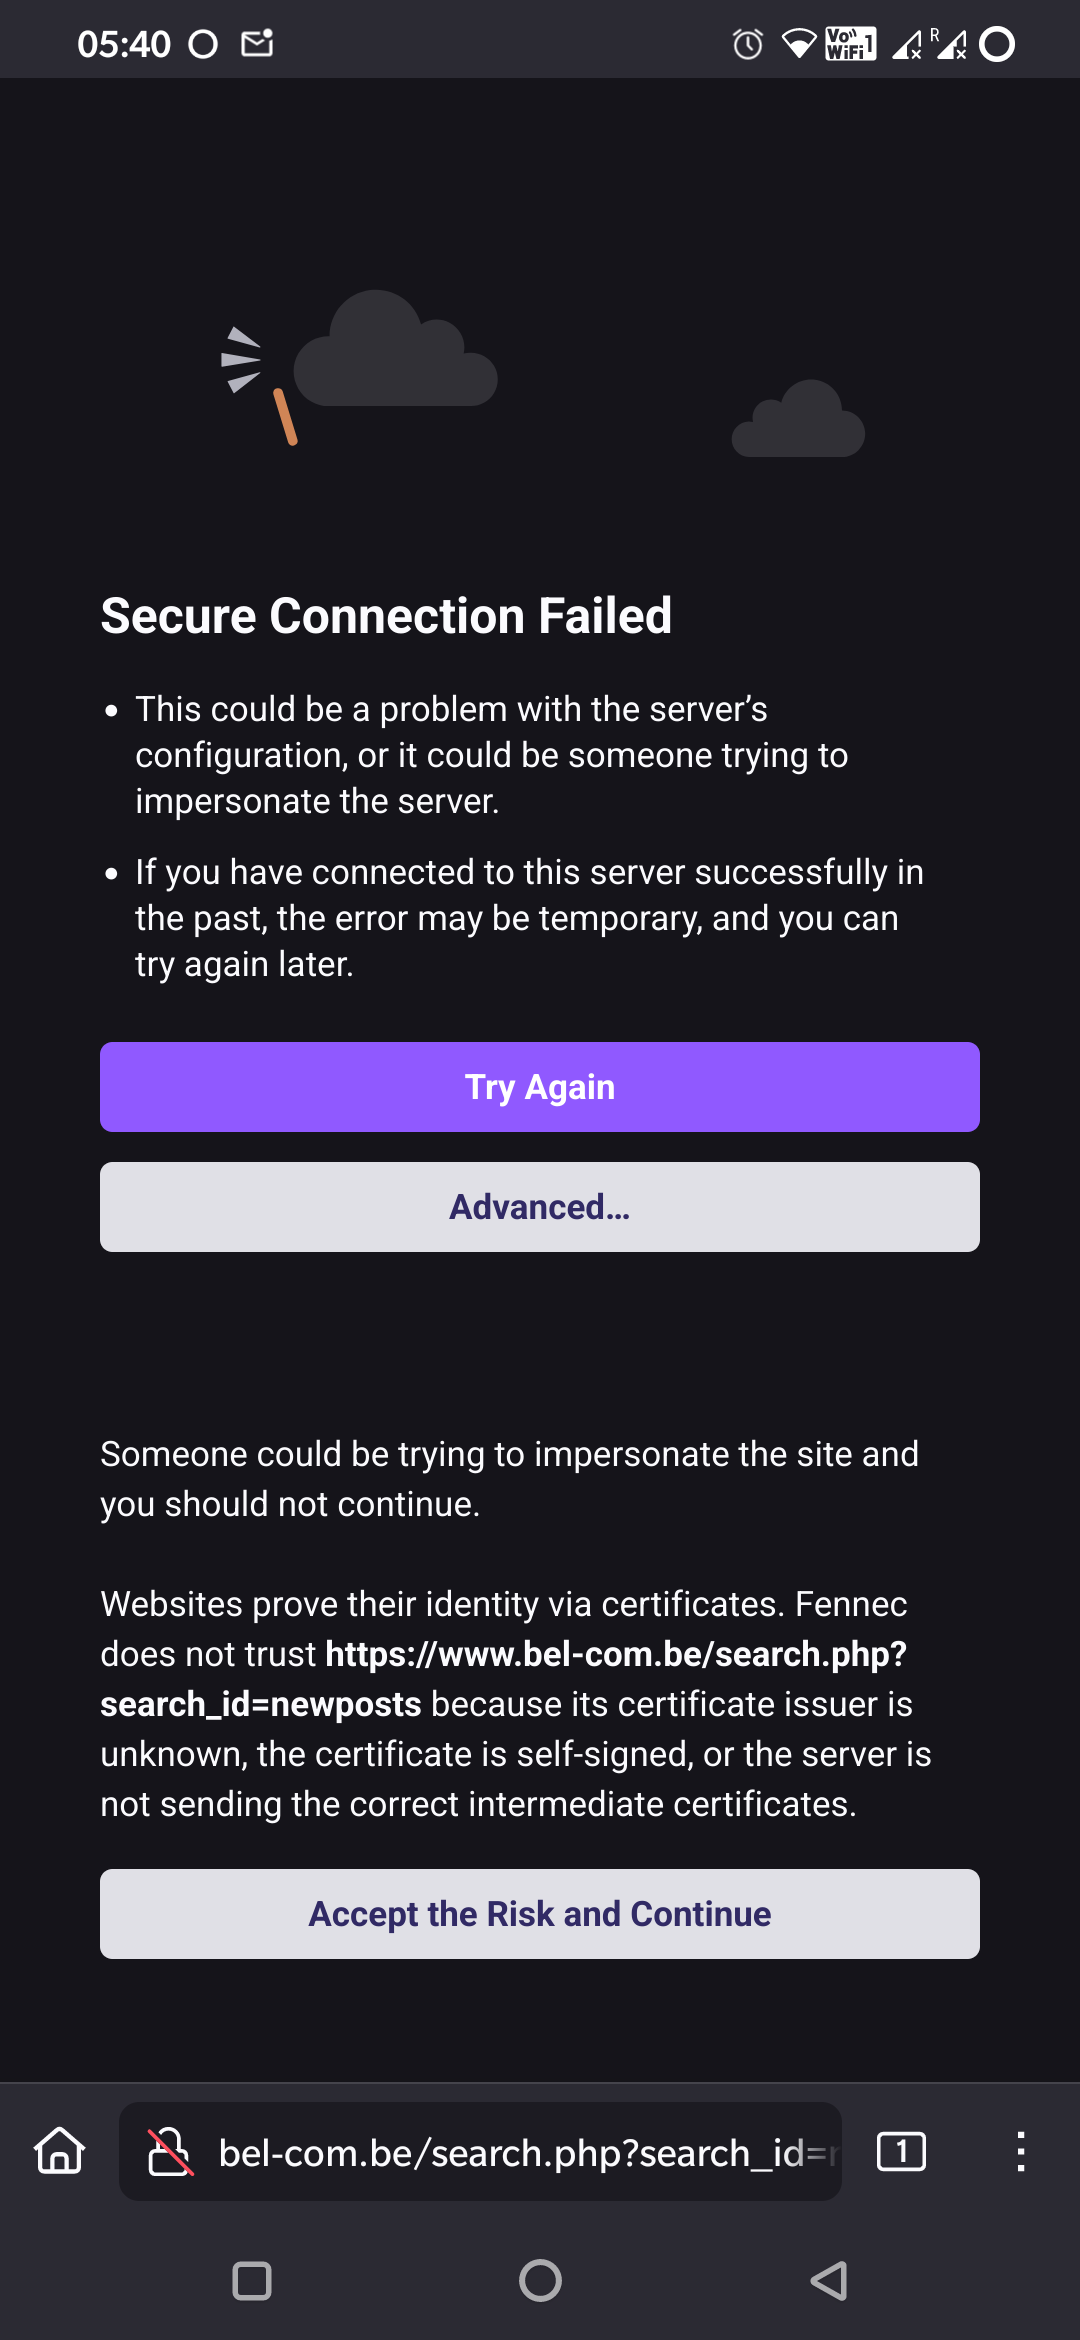Open recent apps with square button
This screenshot has width=1080, height=2340.
[x=252, y=2281]
